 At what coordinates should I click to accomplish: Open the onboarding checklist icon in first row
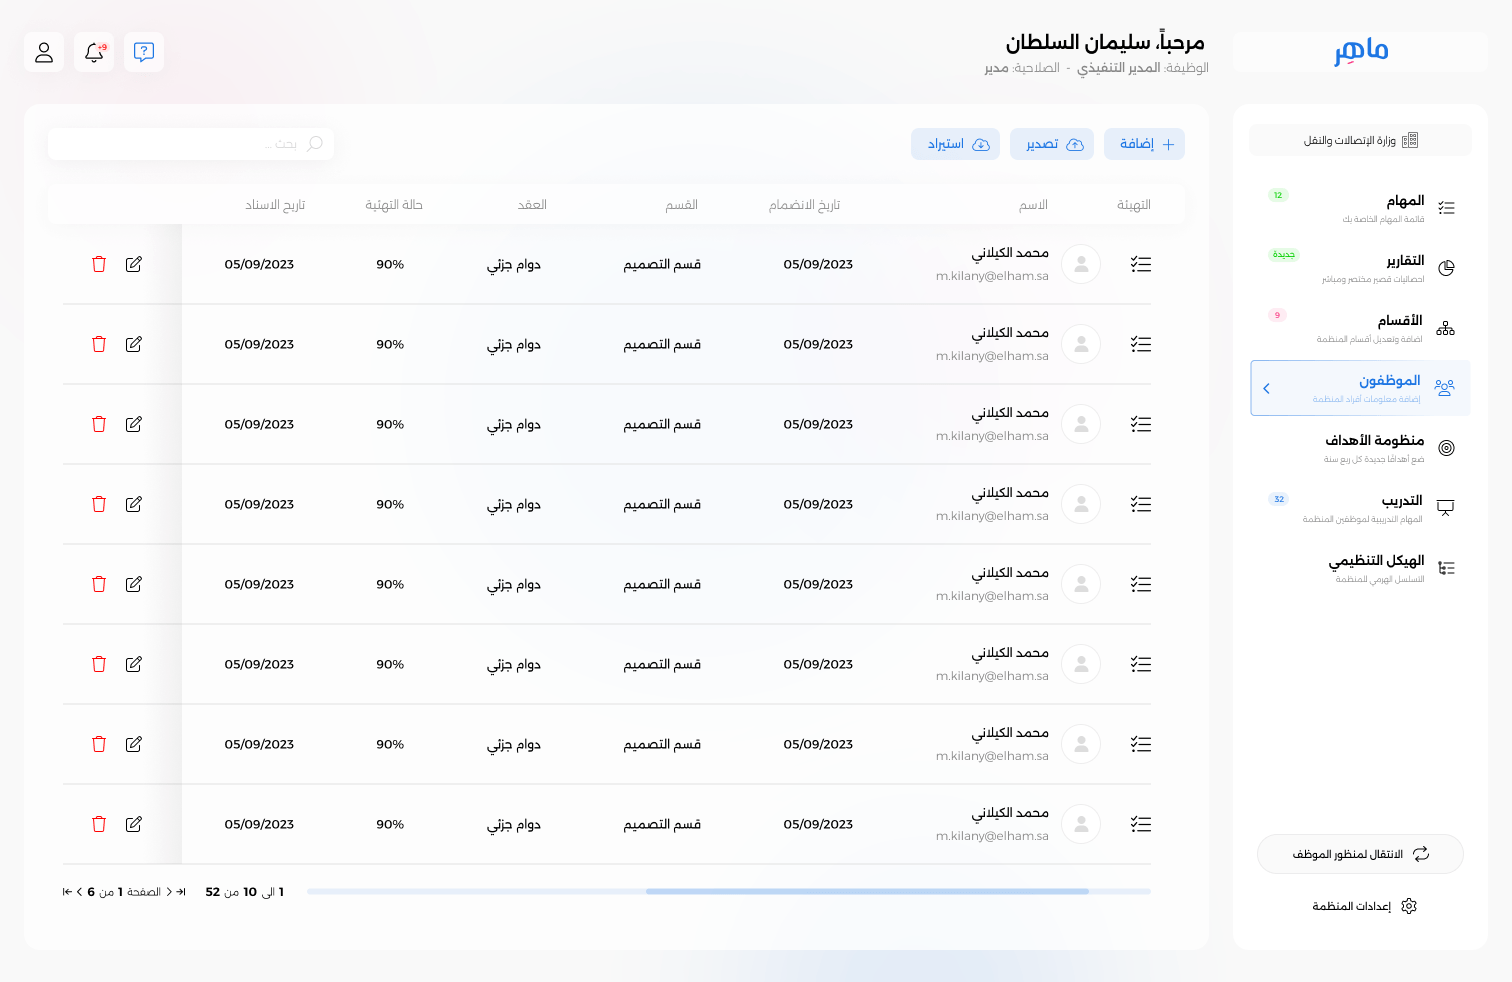pos(1140,264)
